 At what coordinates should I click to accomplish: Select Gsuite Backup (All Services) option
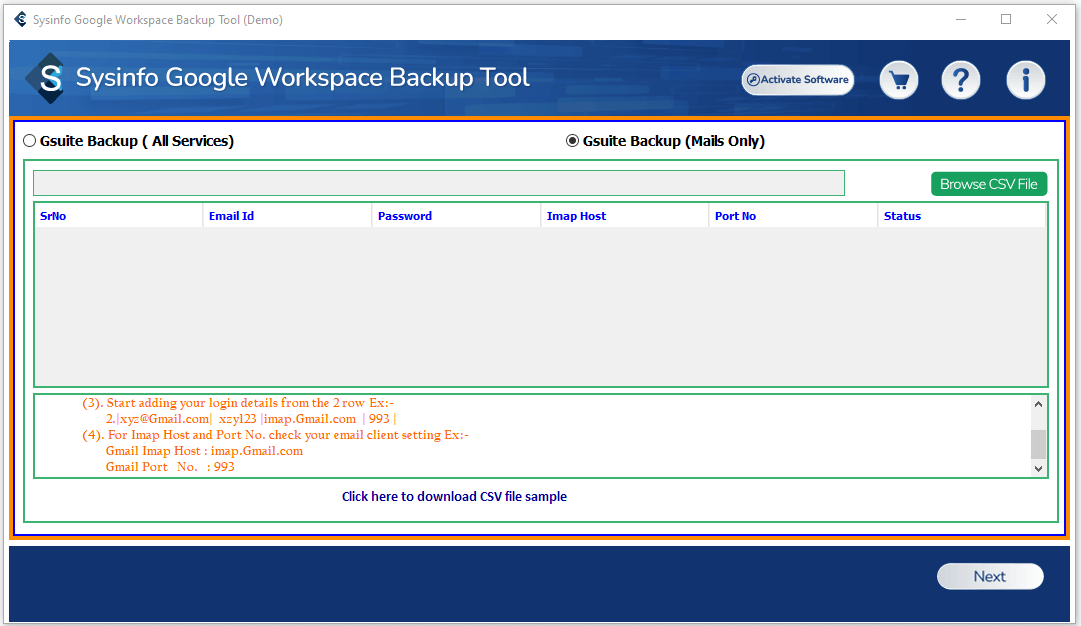(30, 141)
